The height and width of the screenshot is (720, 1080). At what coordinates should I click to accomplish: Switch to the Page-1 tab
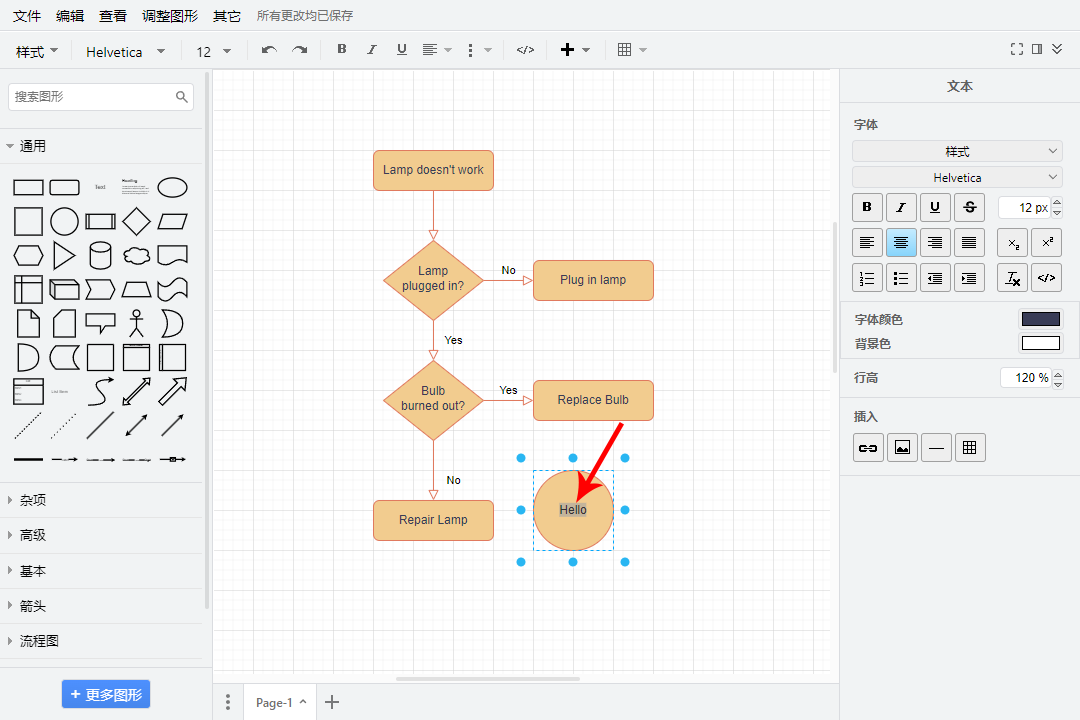pyautogui.click(x=274, y=702)
